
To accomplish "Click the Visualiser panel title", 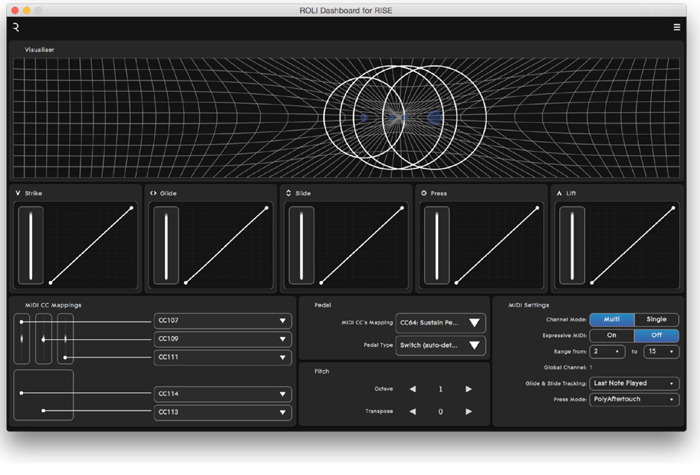I will [x=40, y=50].
